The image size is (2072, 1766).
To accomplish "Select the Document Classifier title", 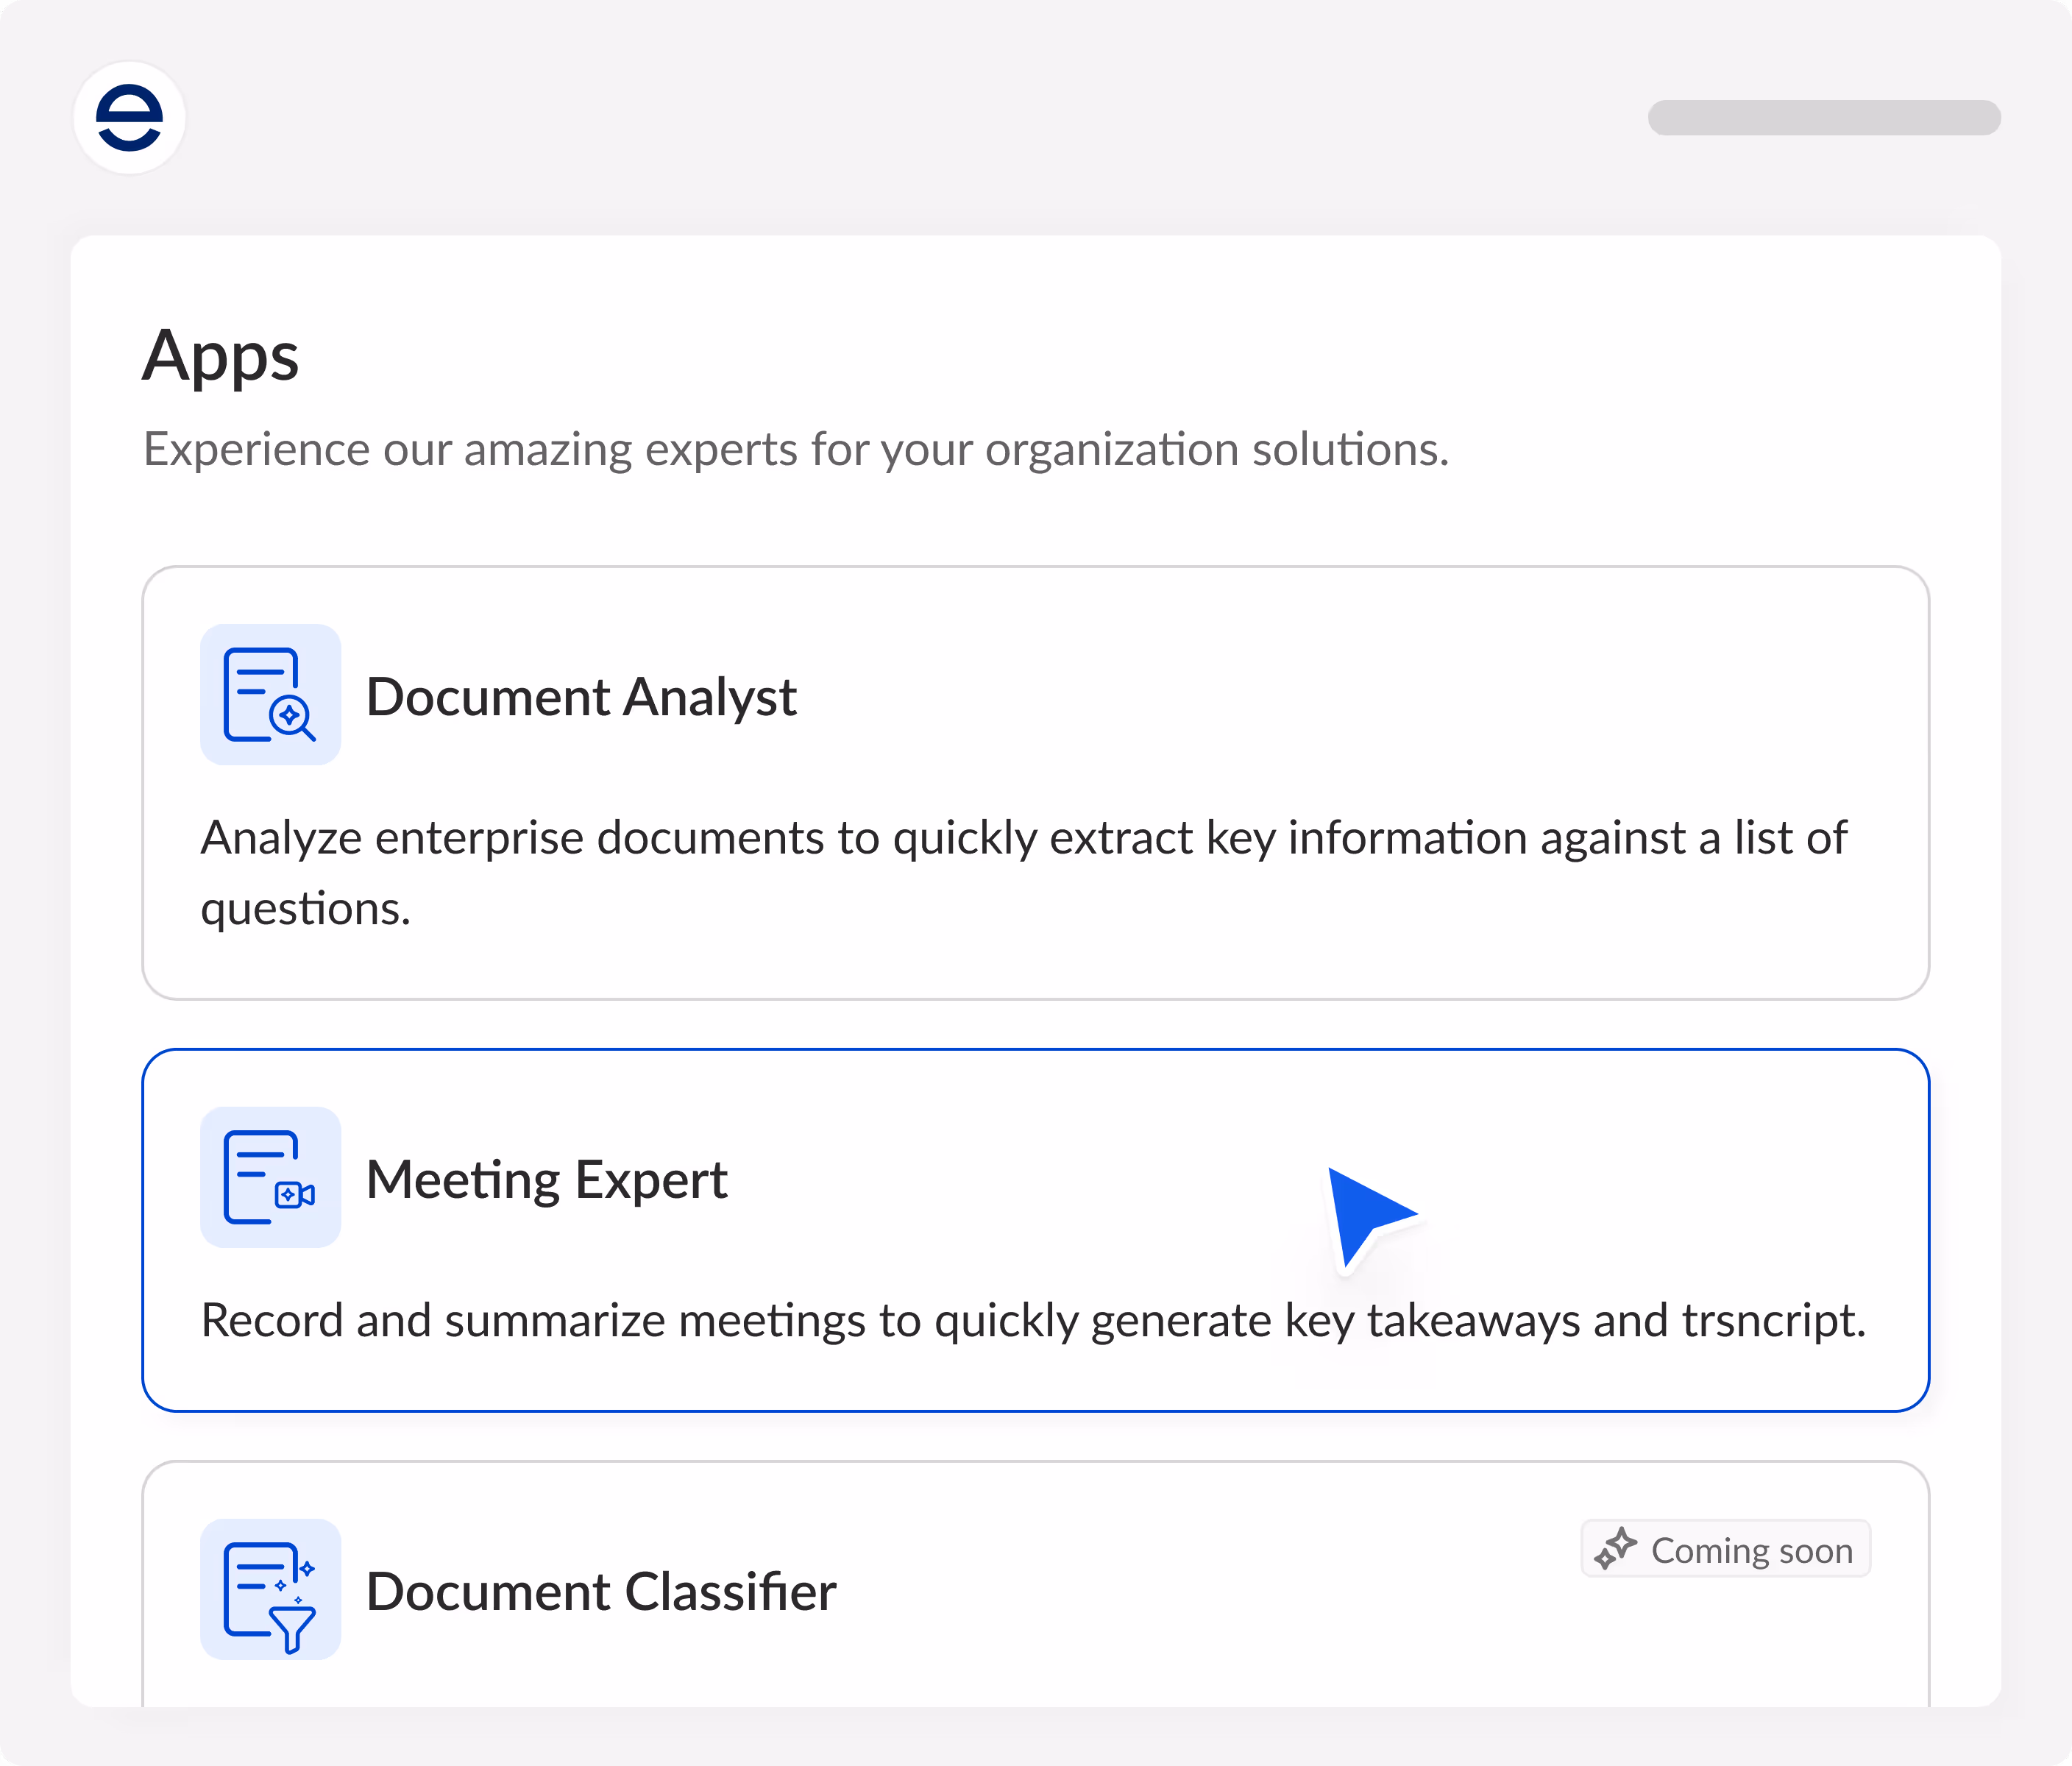I will [601, 1592].
